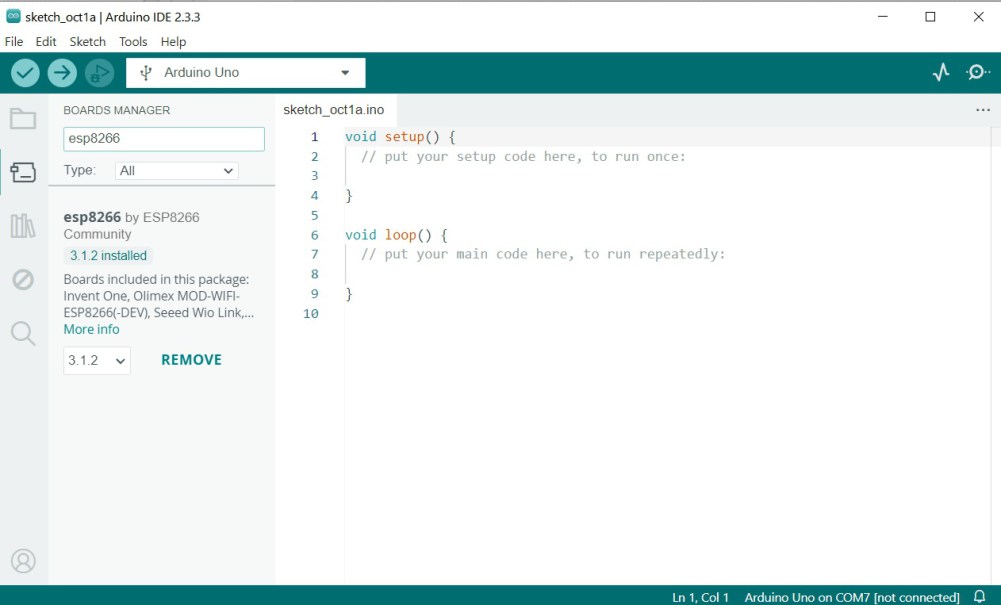1001x605 pixels.
Task: Open the Arduino Uno board selector dropdown
Action: pos(246,73)
